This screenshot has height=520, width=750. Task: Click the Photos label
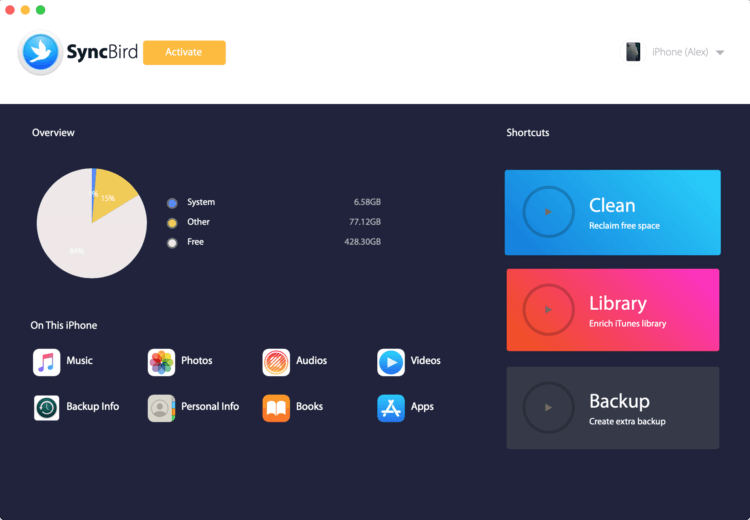[197, 361]
